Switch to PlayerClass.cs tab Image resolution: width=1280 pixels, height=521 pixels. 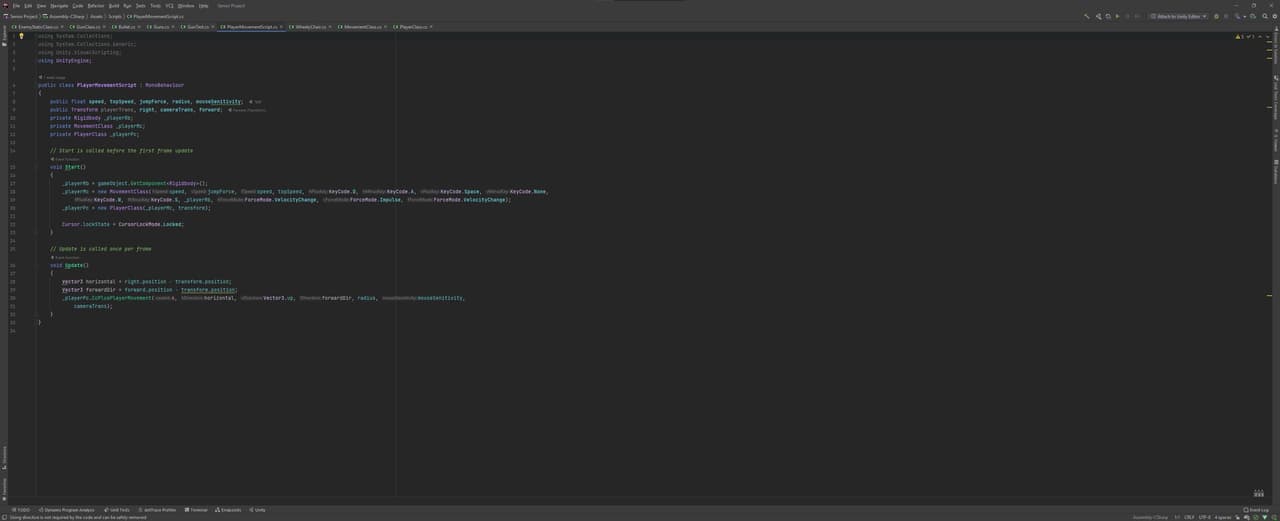pyautogui.click(x=412, y=27)
